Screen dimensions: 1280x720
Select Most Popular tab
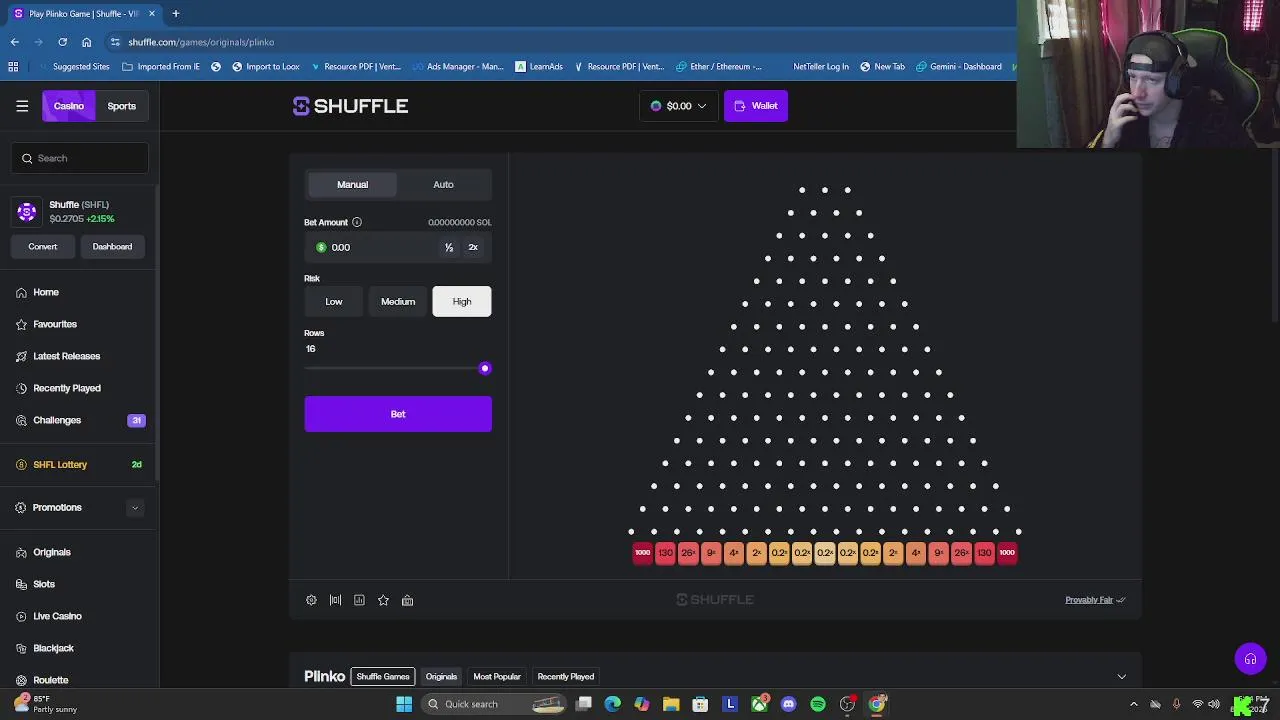497,677
